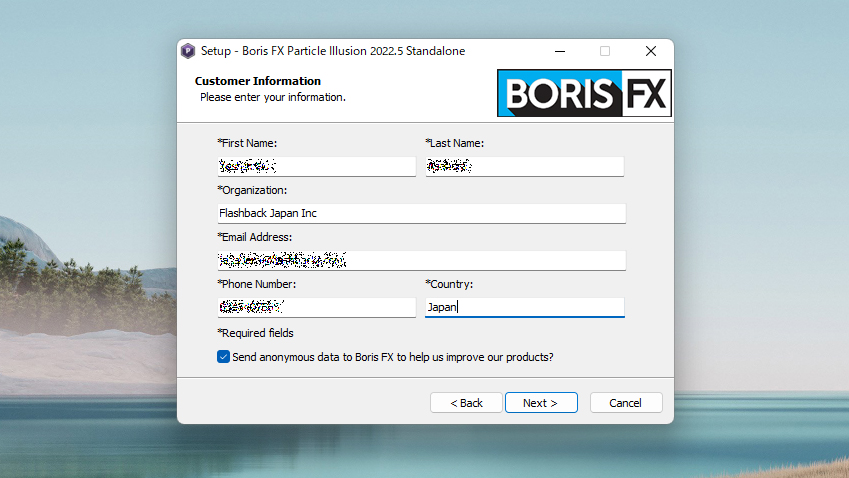Click the "*Last Name:" label

pos(455,143)
